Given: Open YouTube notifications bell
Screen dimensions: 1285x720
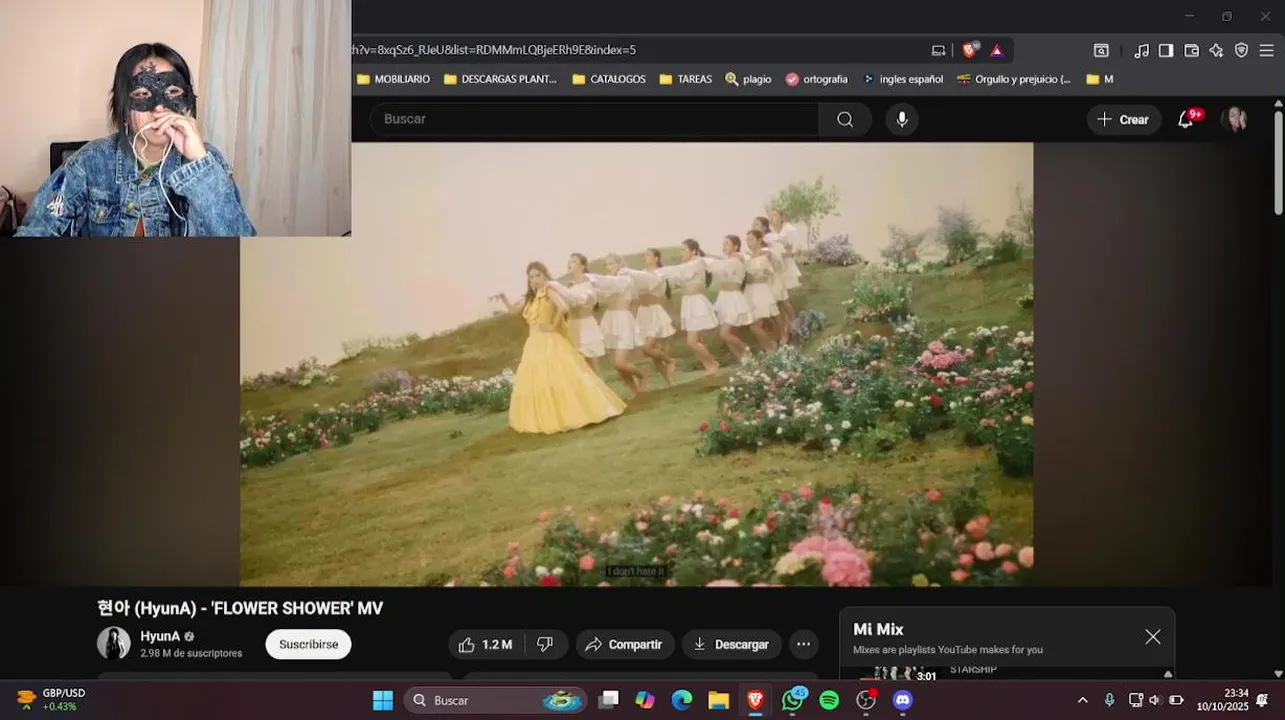Looking at the screenshot, I should click(x=1186, y=119).
